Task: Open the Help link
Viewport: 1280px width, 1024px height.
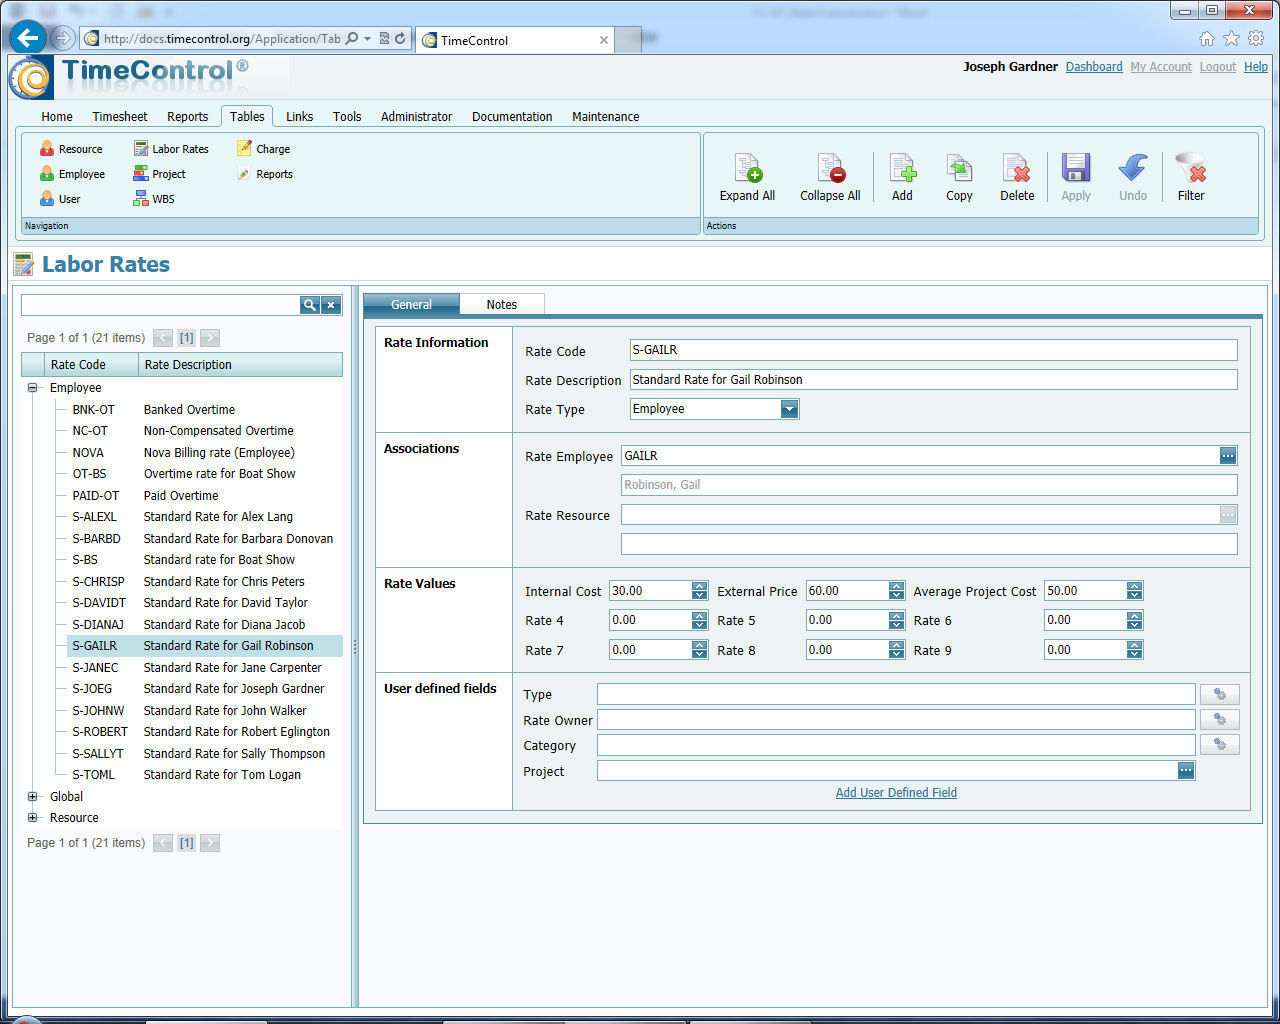Action: pyautogui.click(x=1256, y=67)
